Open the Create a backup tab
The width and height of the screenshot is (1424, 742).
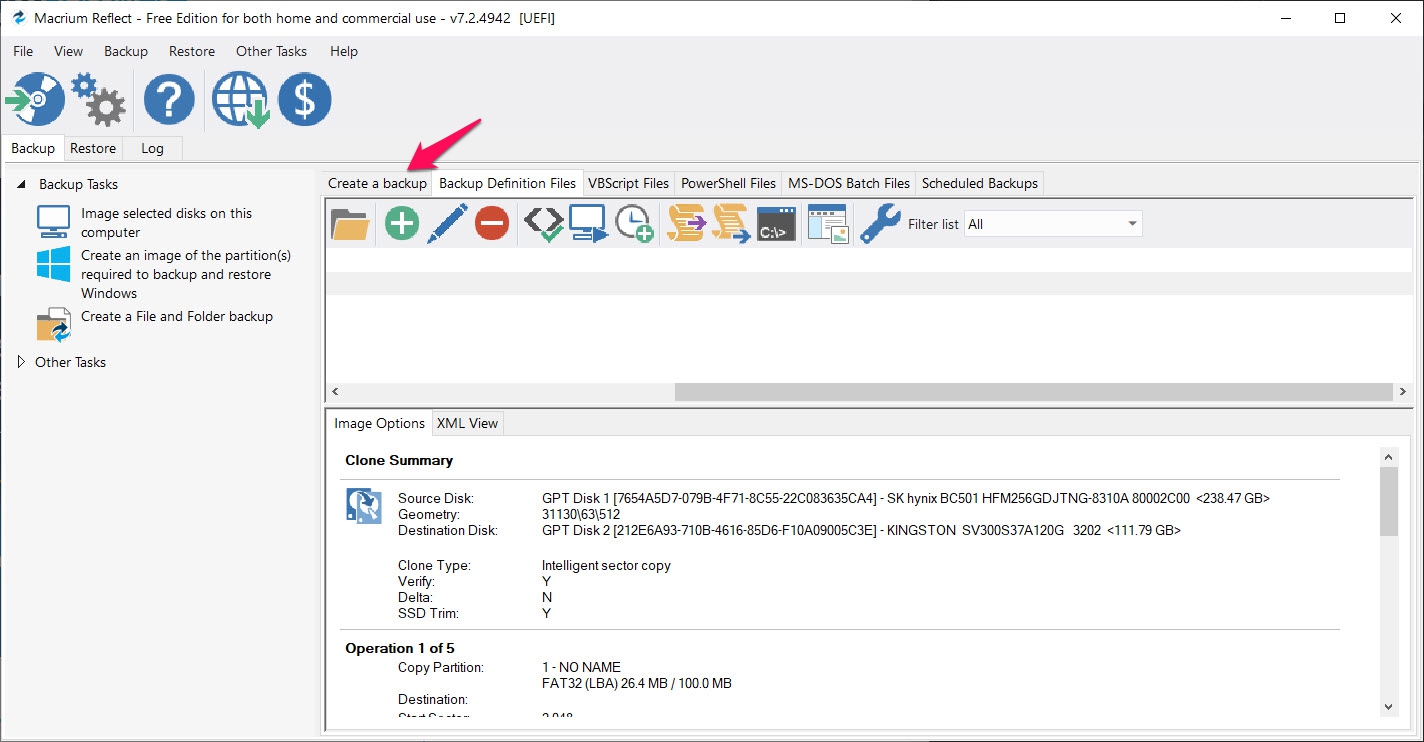[x=377, y=183]
